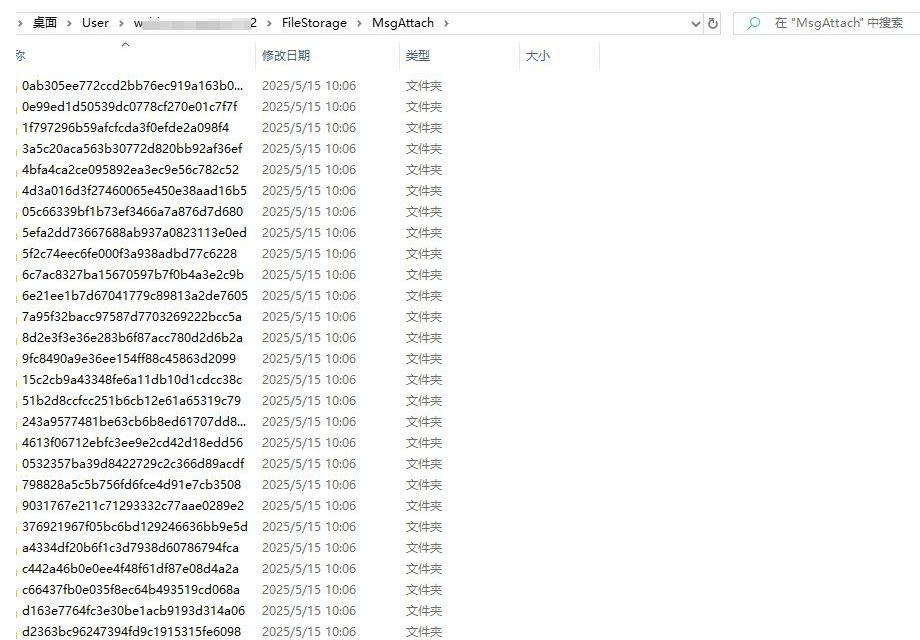Screen dimensions: 920x640
Task: Select folder 9031767e211c71293332c77aae0289e2
Action: click(x=133, y=506)
